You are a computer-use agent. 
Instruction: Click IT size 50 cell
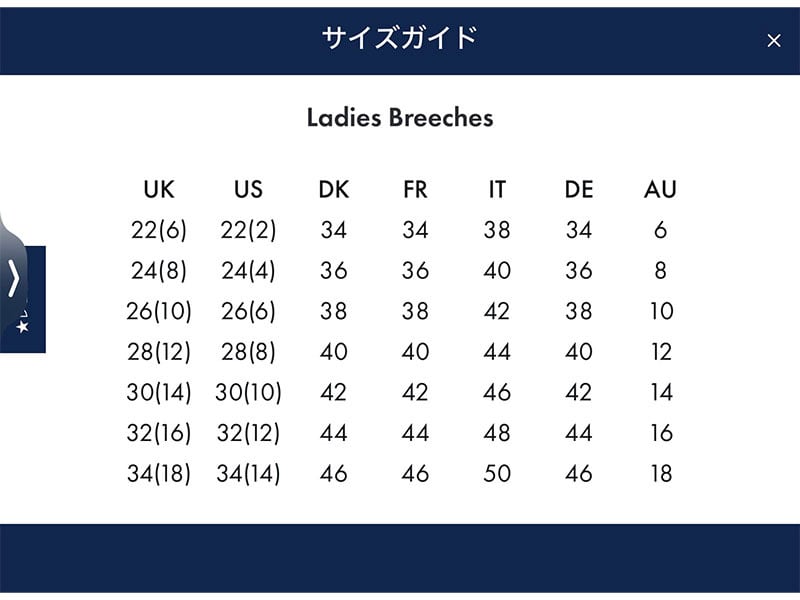(497, 473)
